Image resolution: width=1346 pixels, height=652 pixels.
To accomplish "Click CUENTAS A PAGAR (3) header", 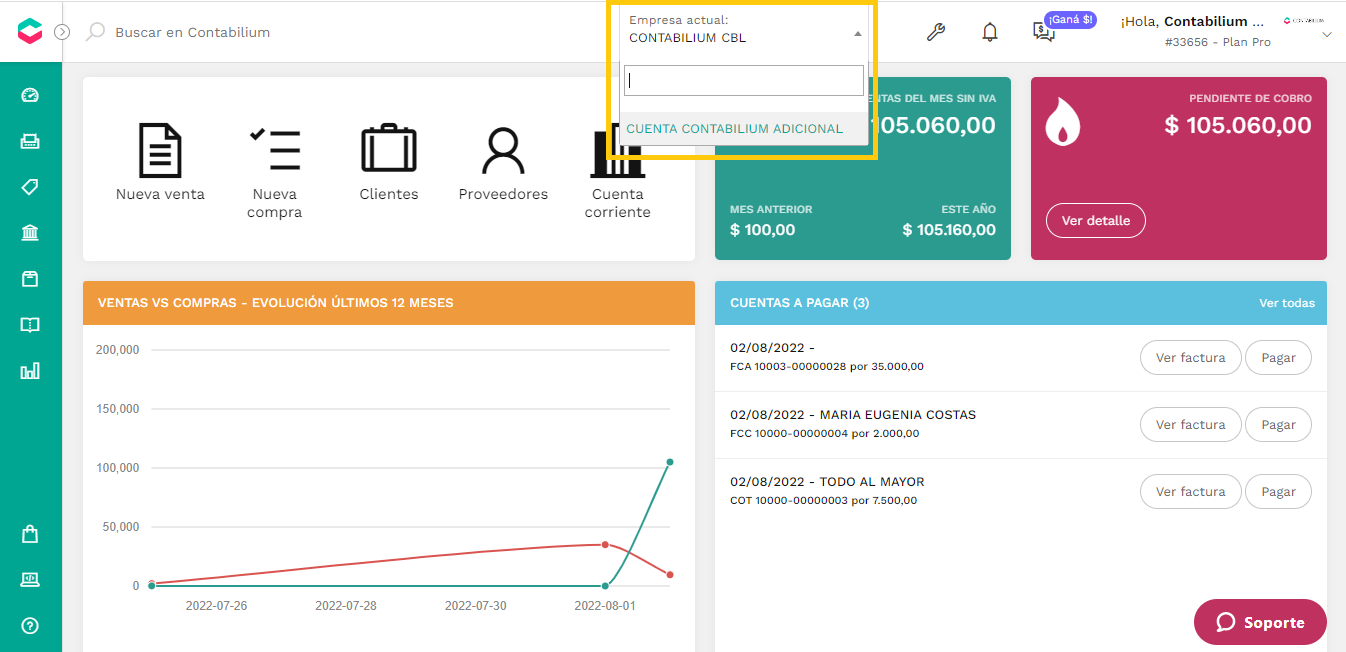I will 800,303.
